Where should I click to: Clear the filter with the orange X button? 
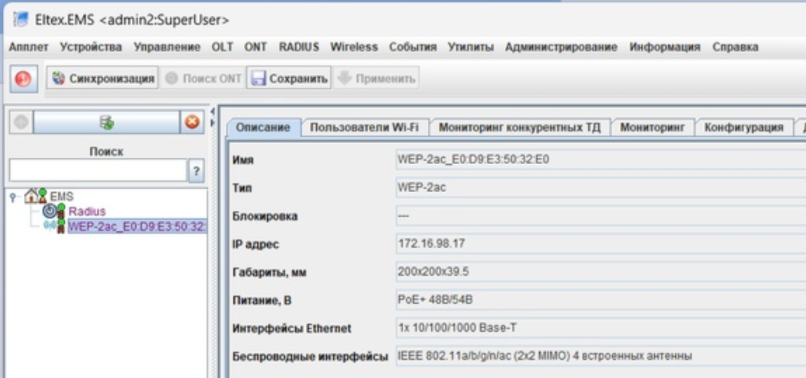coord(192,122)
